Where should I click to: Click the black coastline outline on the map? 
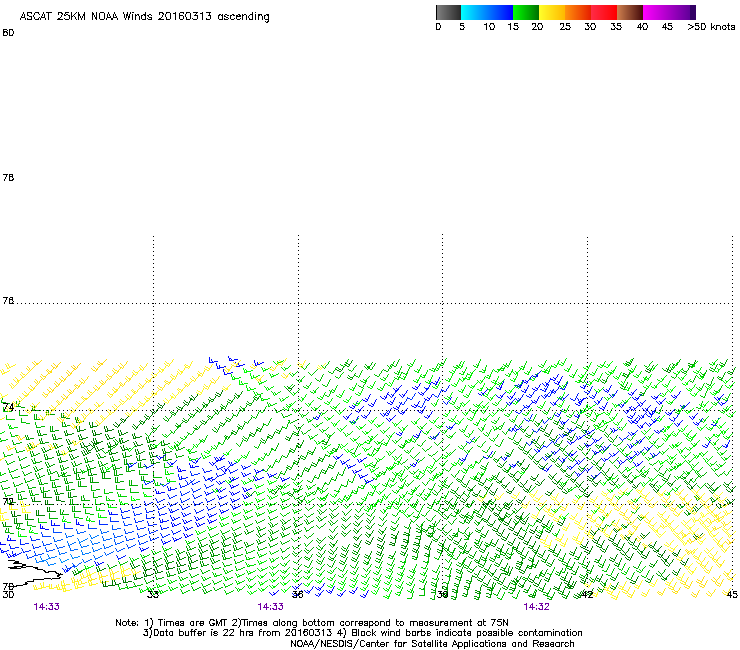click(x=34, y=574)
